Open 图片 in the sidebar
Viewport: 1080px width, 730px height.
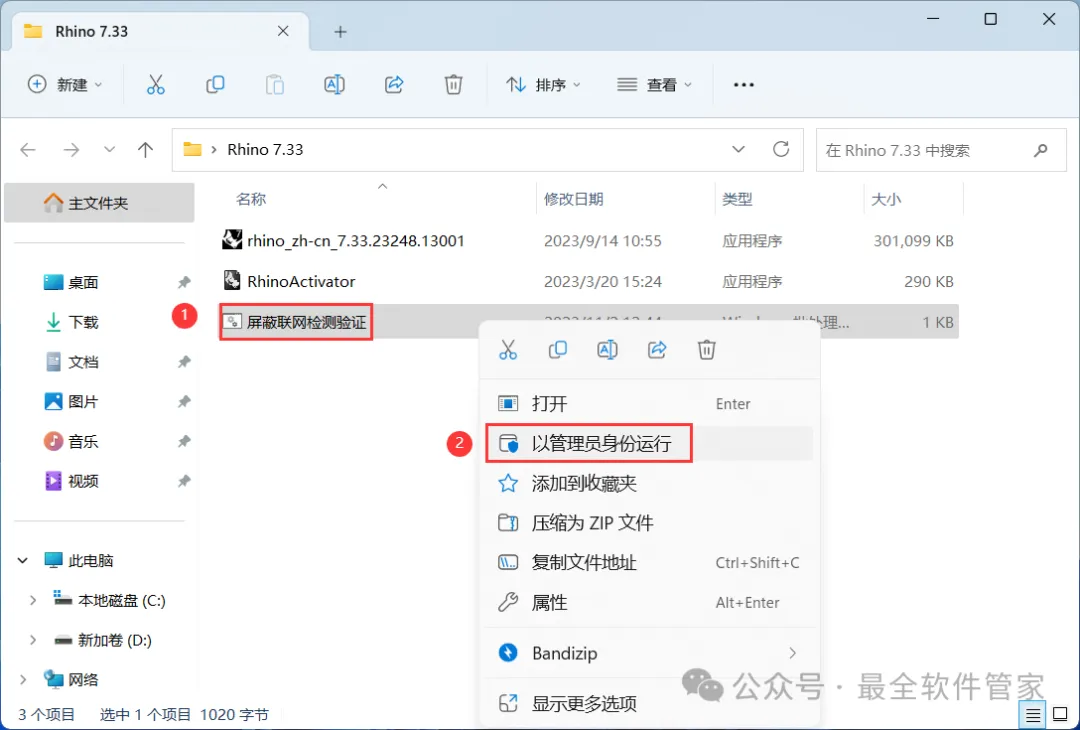(x=83, y=402)
